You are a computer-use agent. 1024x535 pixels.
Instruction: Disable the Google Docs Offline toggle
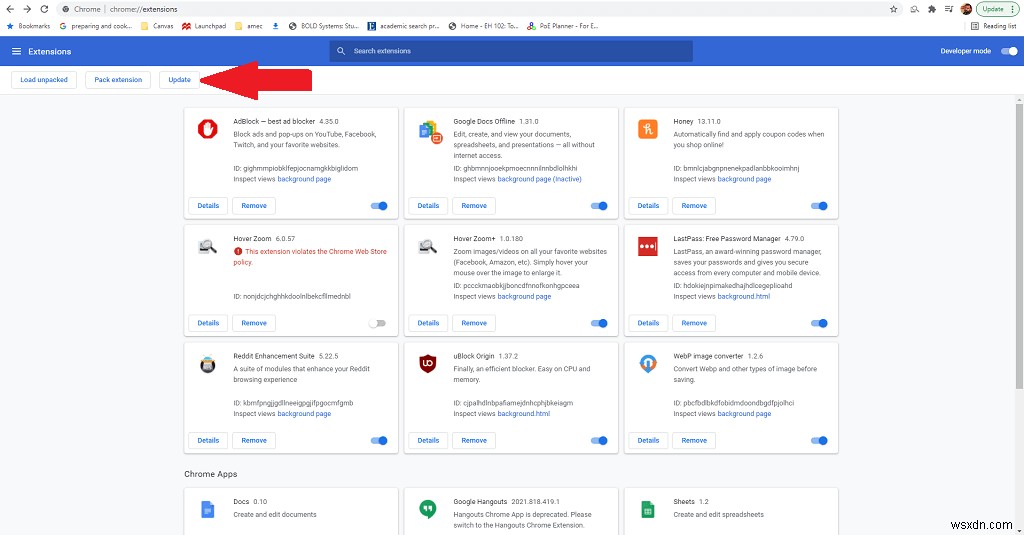(x=599, y=206)
